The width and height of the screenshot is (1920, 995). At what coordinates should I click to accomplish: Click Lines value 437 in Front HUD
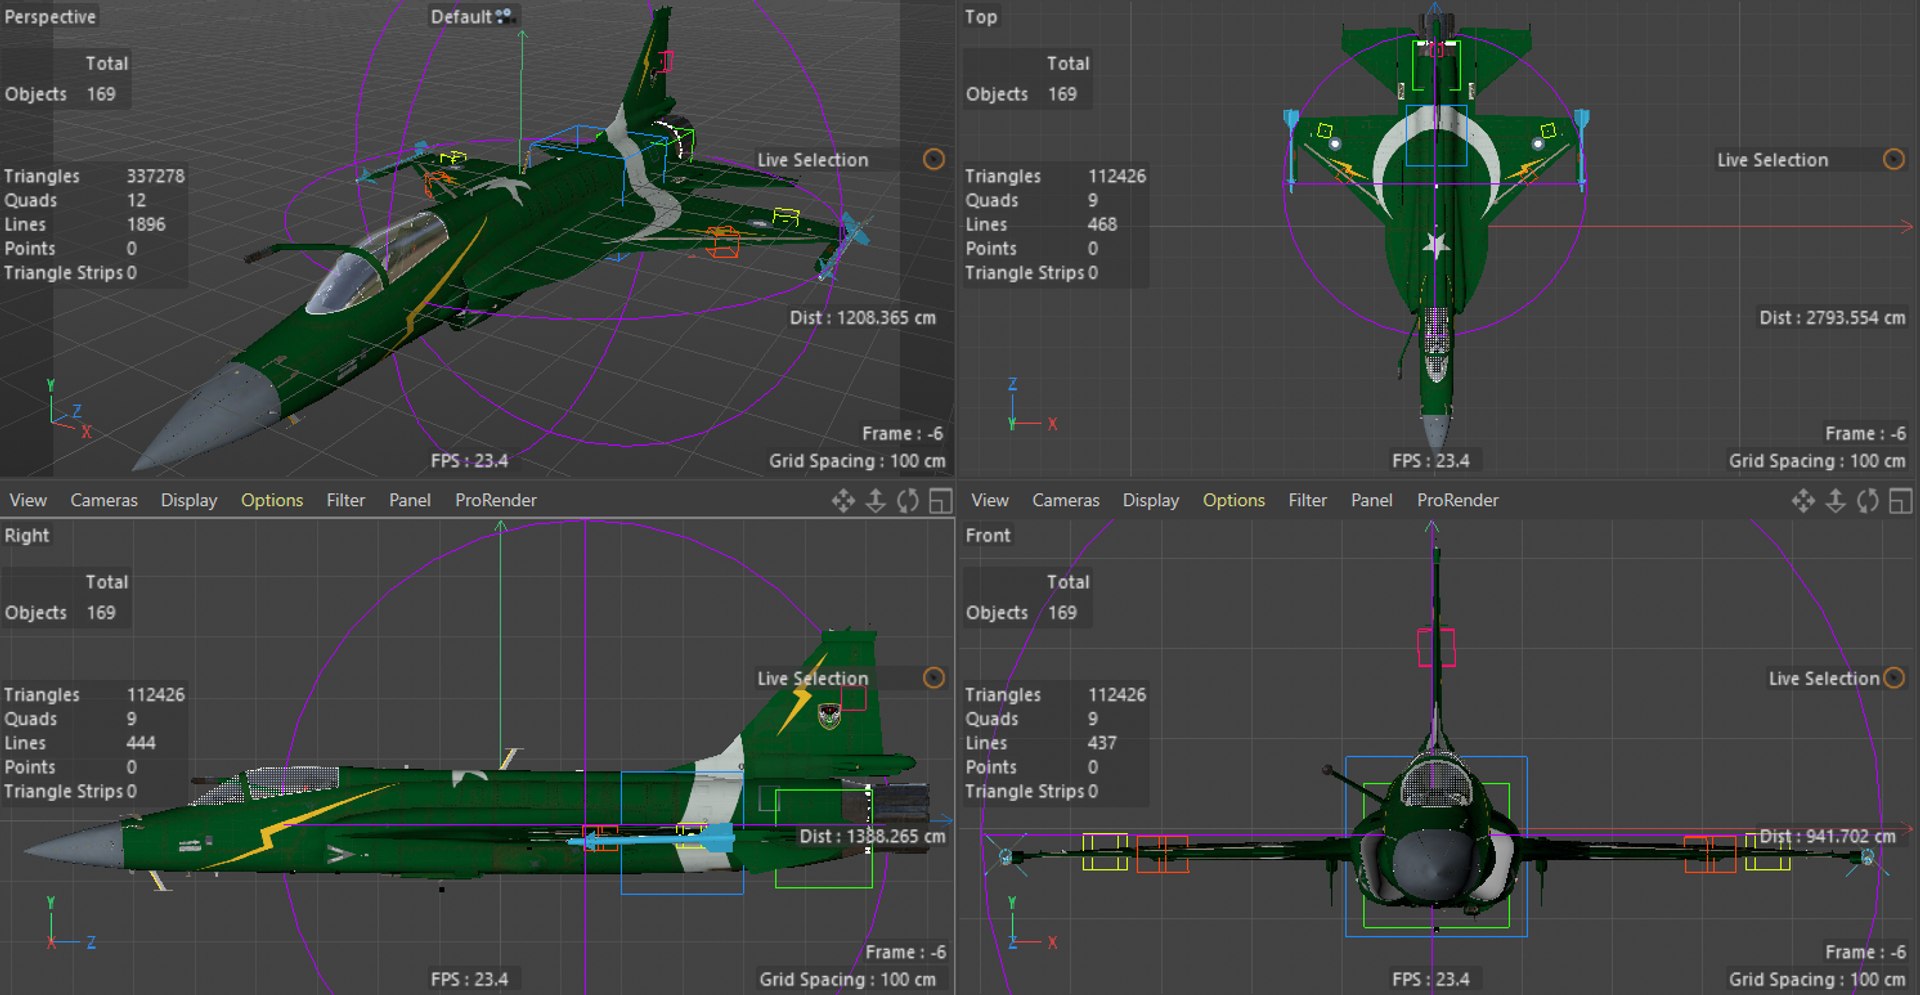[1102, 743]
